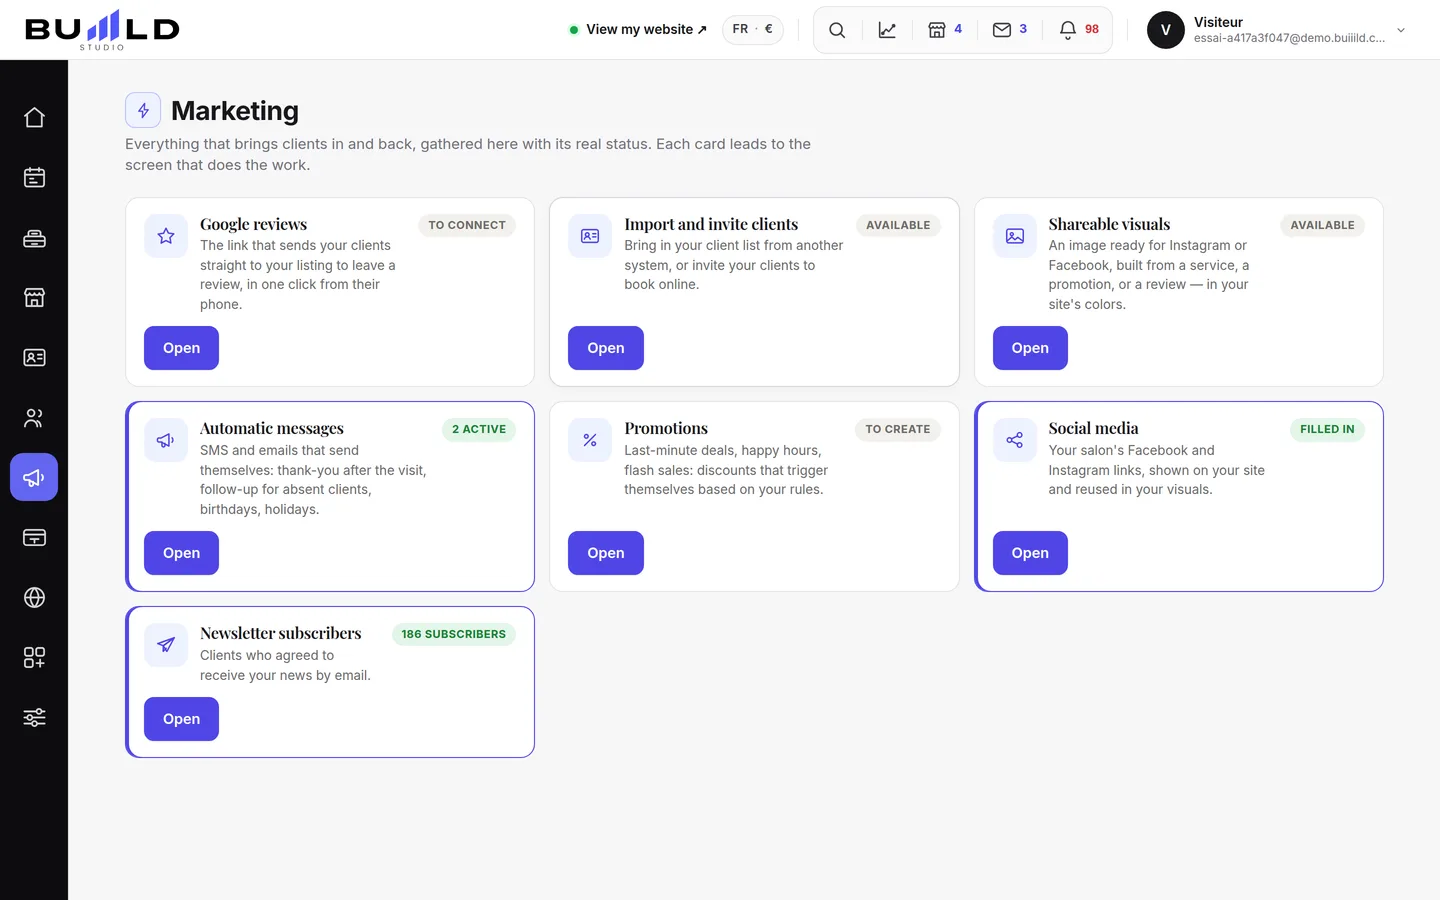Open Newsletter subscribers
This screenshot has width=1440, height=900.
pyautogui.click(x=181, y=719)
